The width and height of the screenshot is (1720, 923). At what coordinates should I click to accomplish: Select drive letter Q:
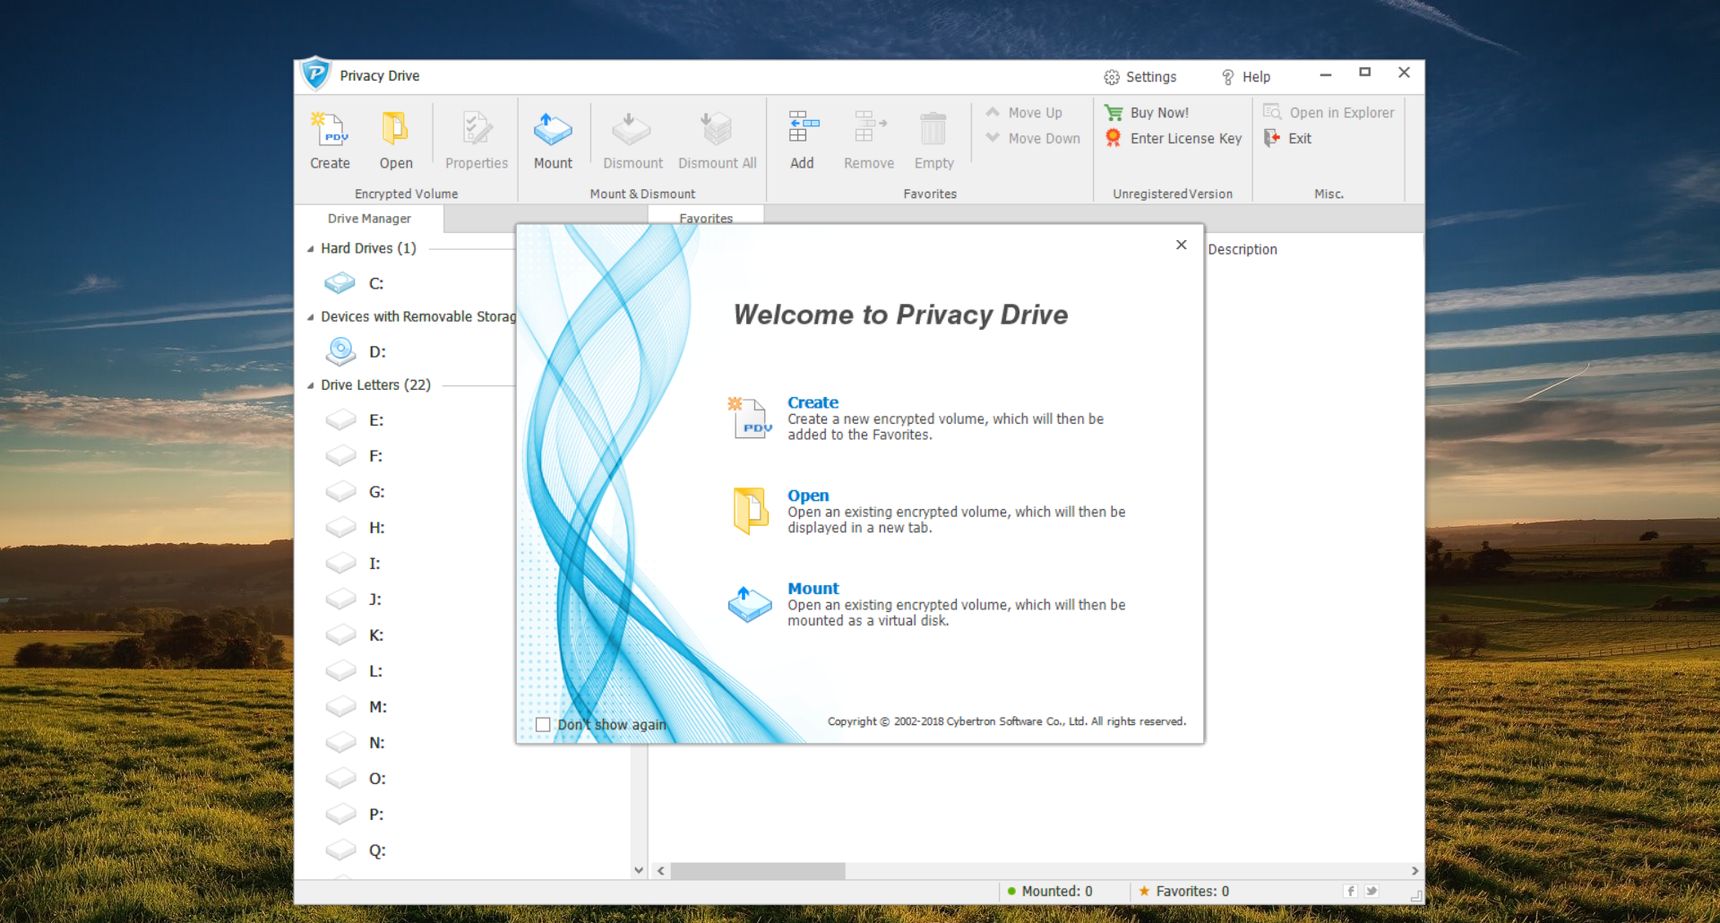click(x=355, y=851)
